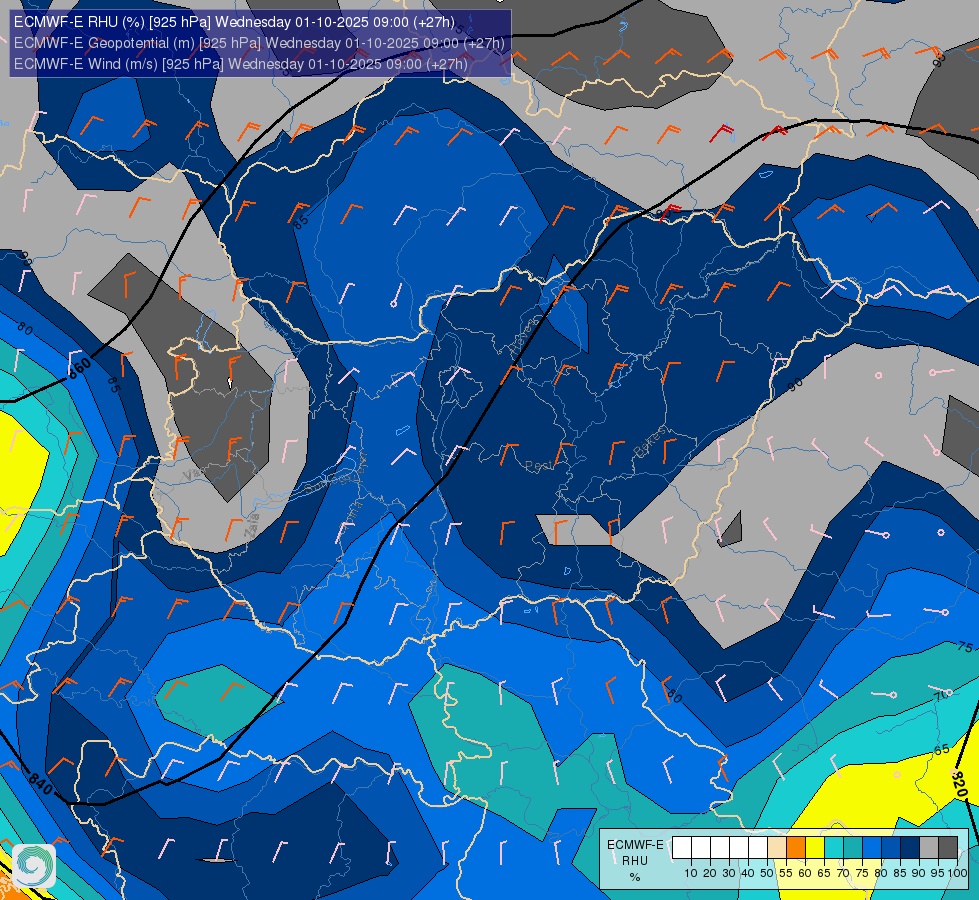Select the ECMWF-E Wind (m/s) title line
The width and height of the screenshot is (979, 900).
[240, 64]
